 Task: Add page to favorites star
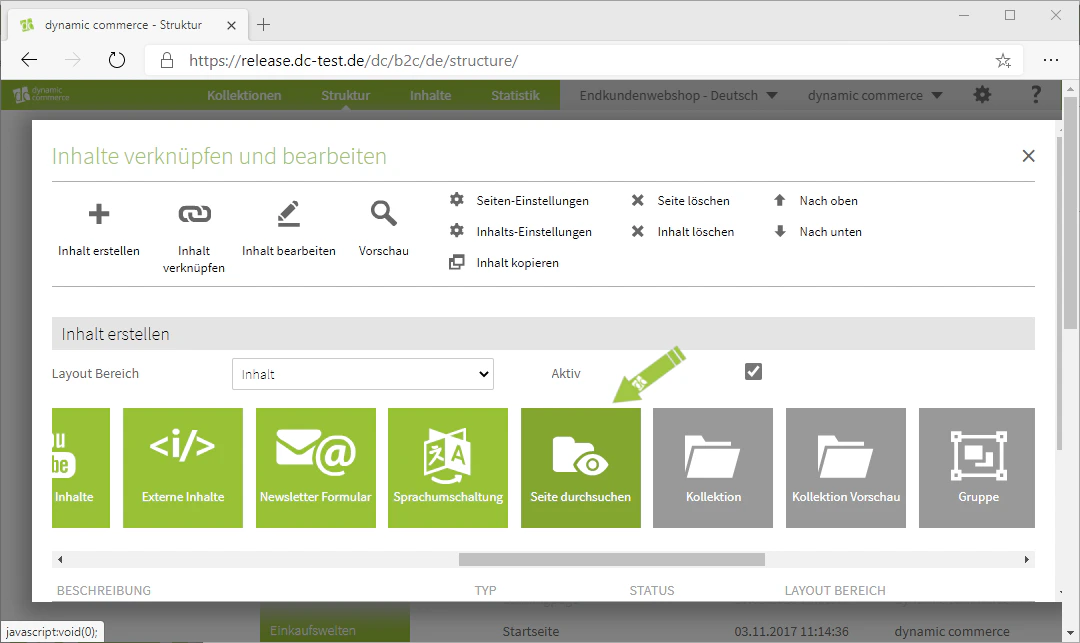(1003, 61)
